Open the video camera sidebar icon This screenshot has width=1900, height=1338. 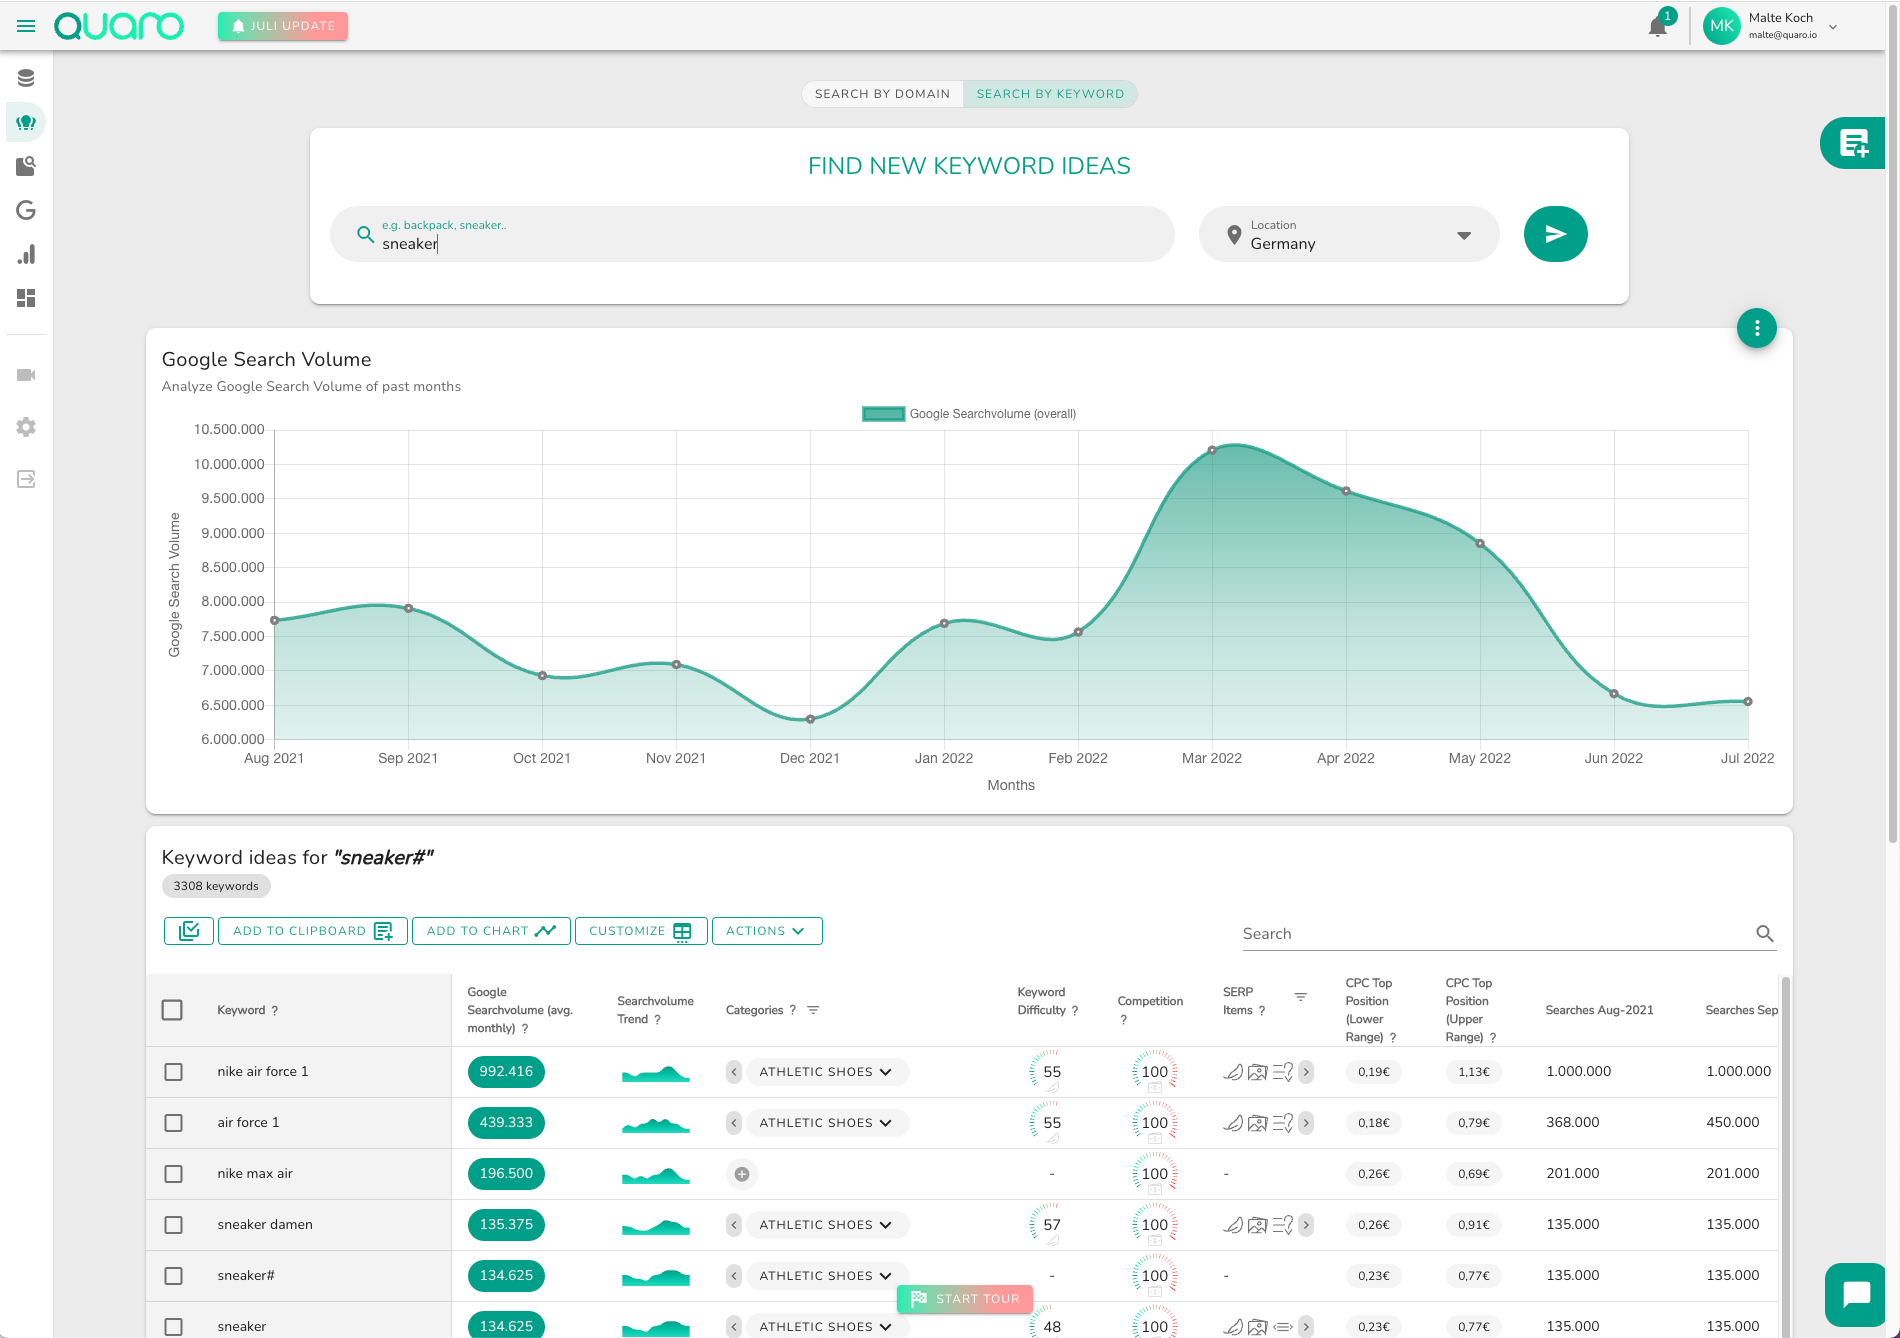click(x=26, y=375)
